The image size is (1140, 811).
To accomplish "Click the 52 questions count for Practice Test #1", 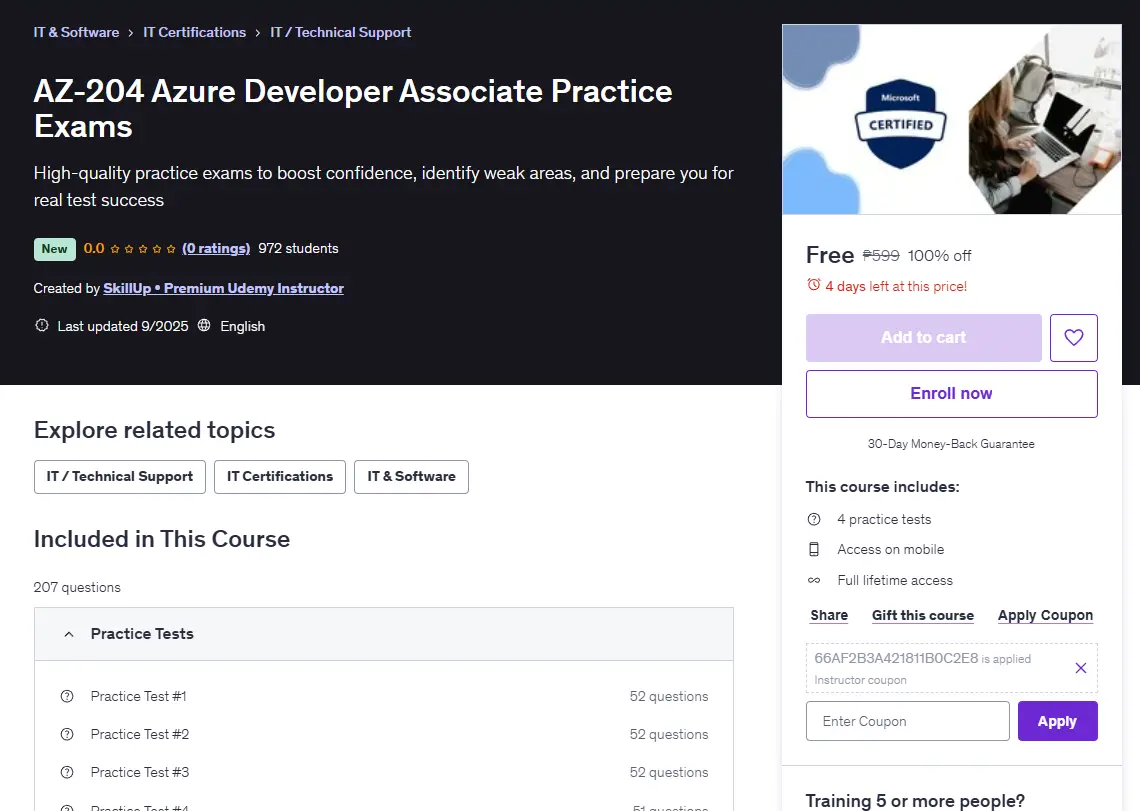I will coord(669,696).
